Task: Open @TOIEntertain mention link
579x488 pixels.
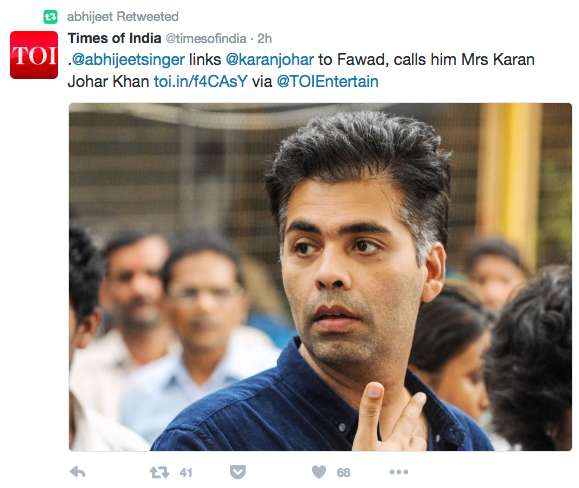Action: coord(328,81)
